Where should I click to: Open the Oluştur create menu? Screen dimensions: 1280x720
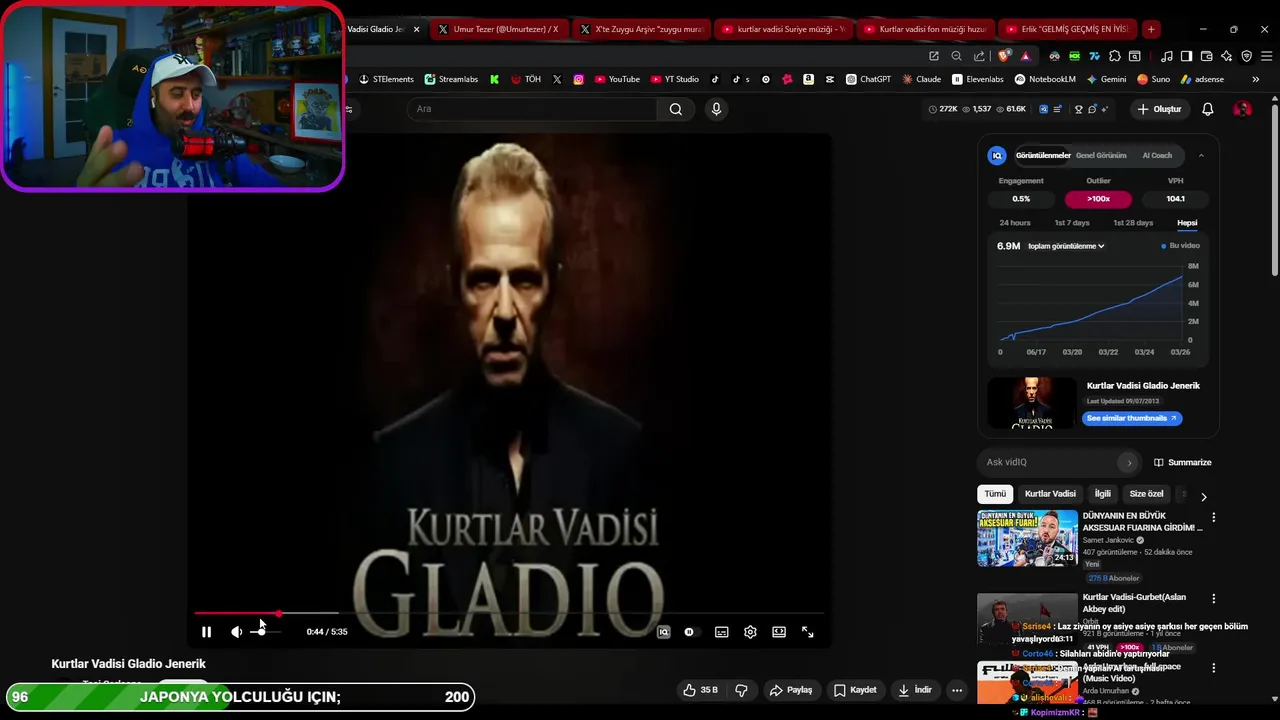pyautogui.click(x=1159, y=109)
